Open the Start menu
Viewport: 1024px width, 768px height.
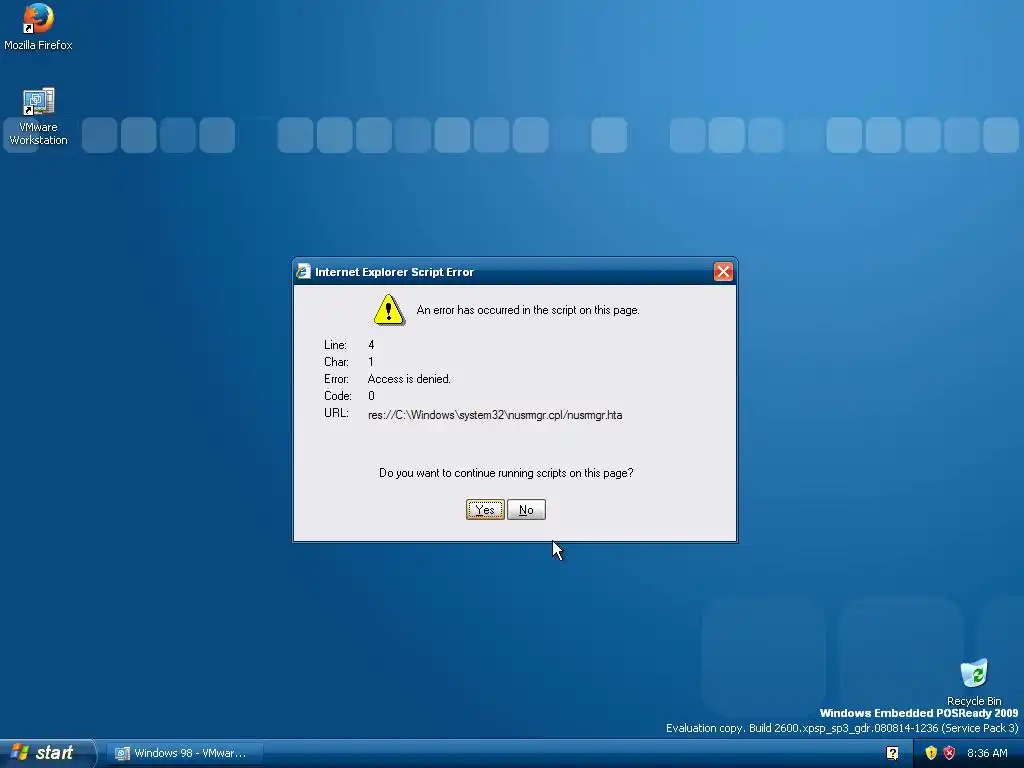tap(47, 753)
